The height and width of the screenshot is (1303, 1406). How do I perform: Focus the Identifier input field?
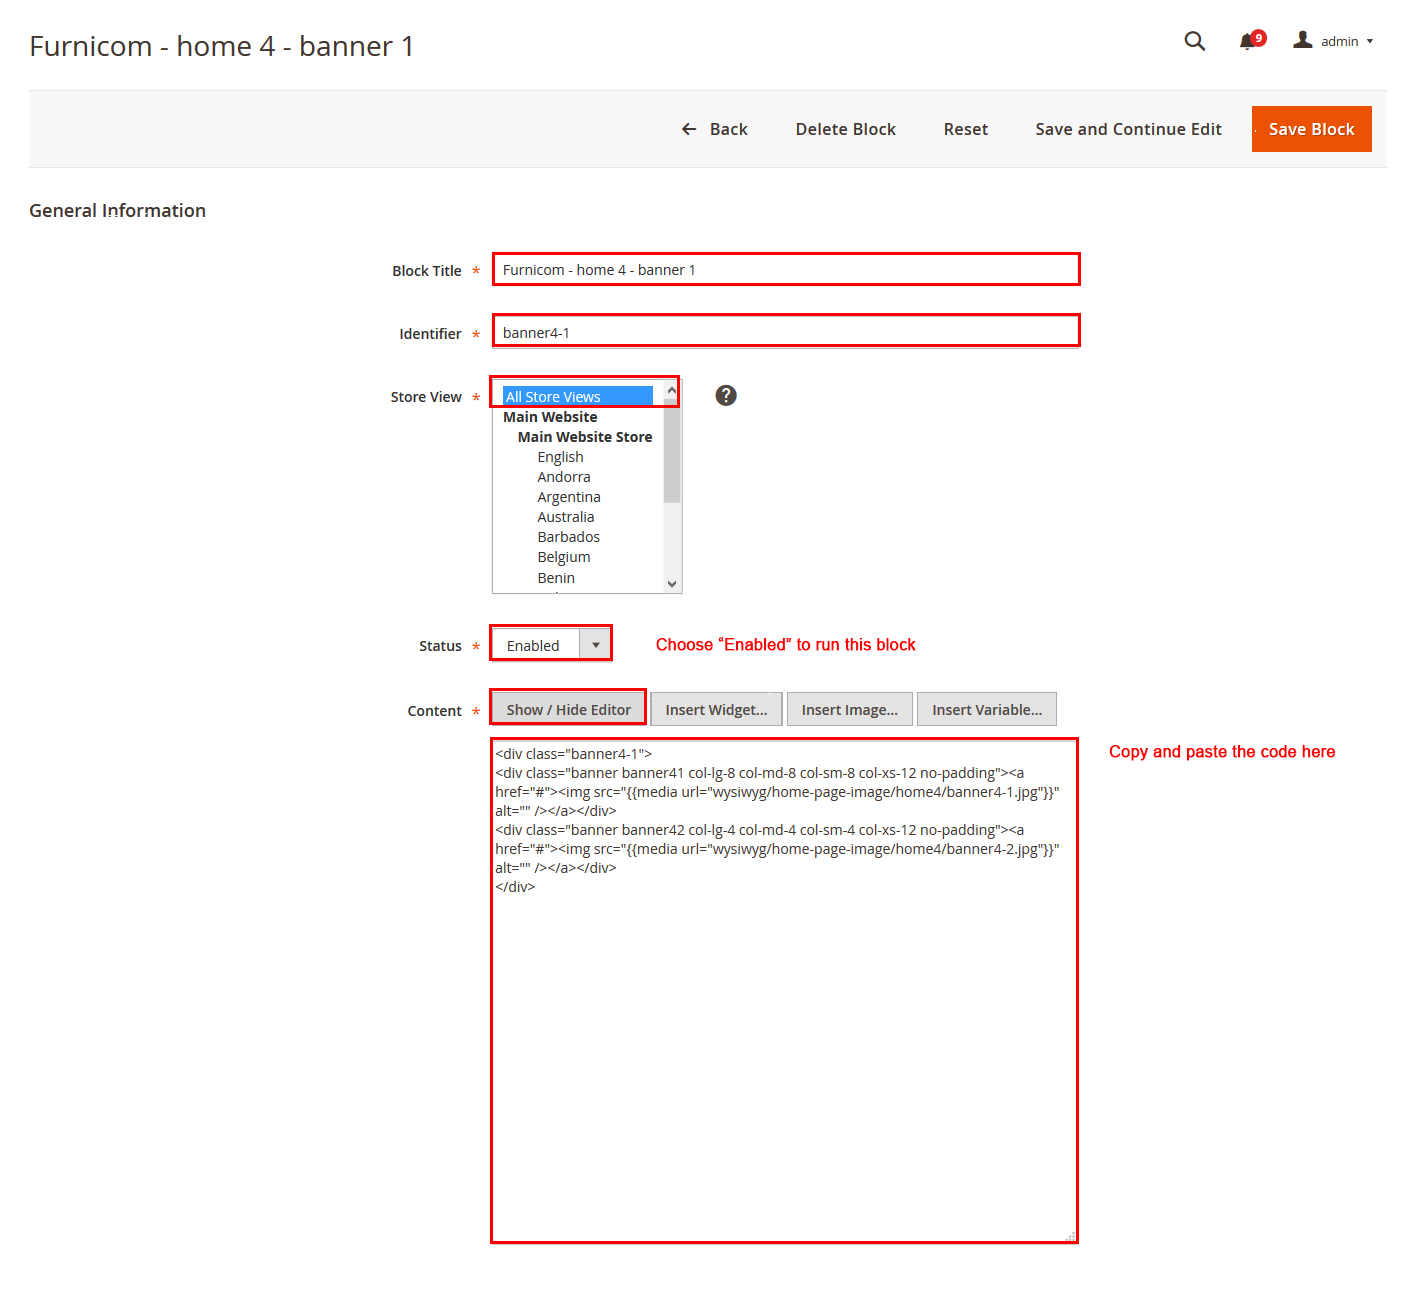pos(786,332)
